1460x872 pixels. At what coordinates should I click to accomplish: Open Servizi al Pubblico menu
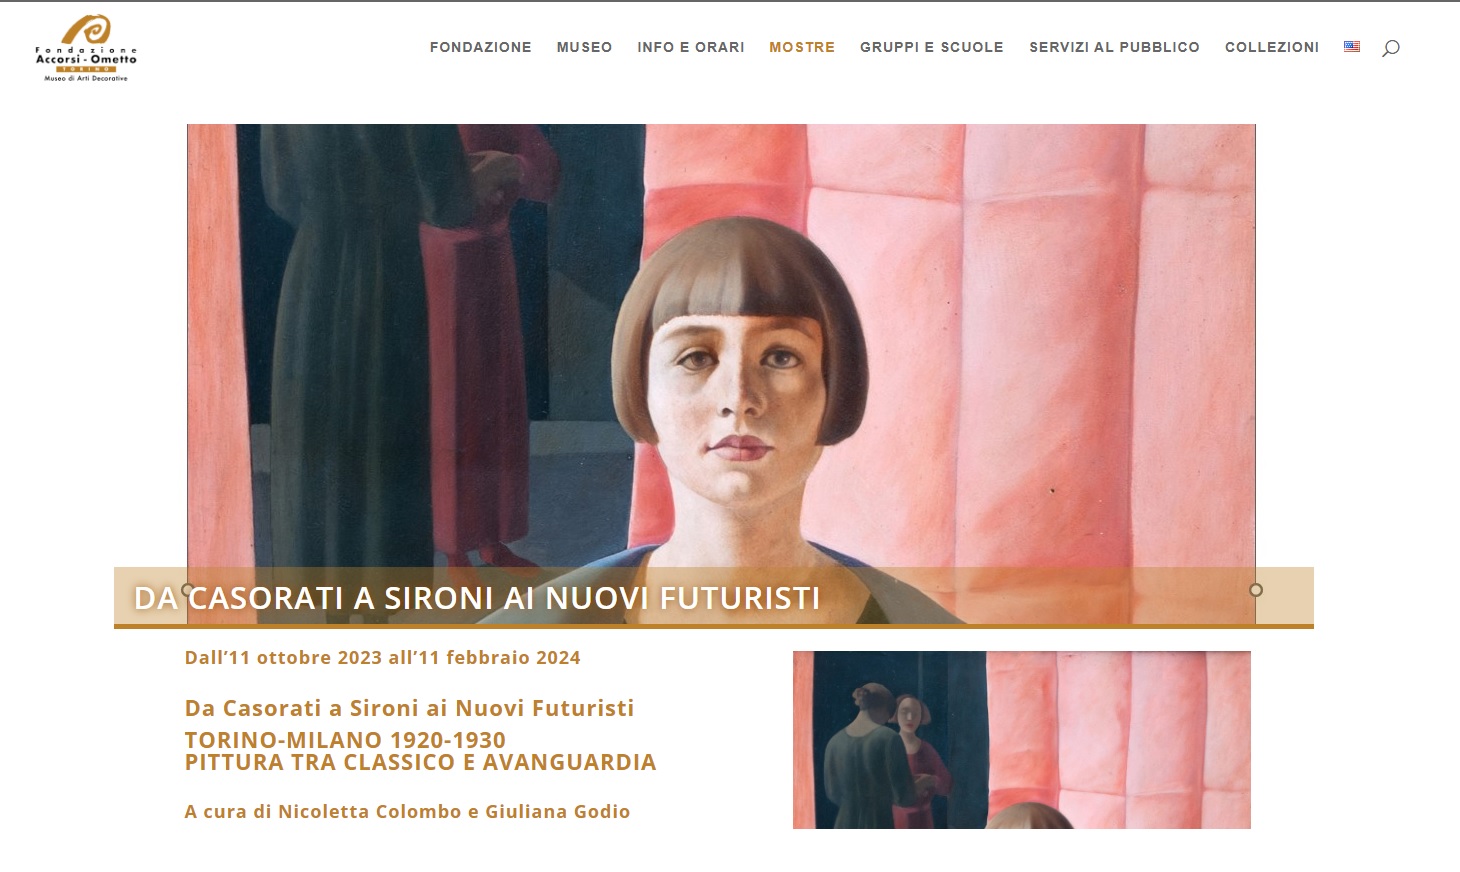coord(1114,47)
